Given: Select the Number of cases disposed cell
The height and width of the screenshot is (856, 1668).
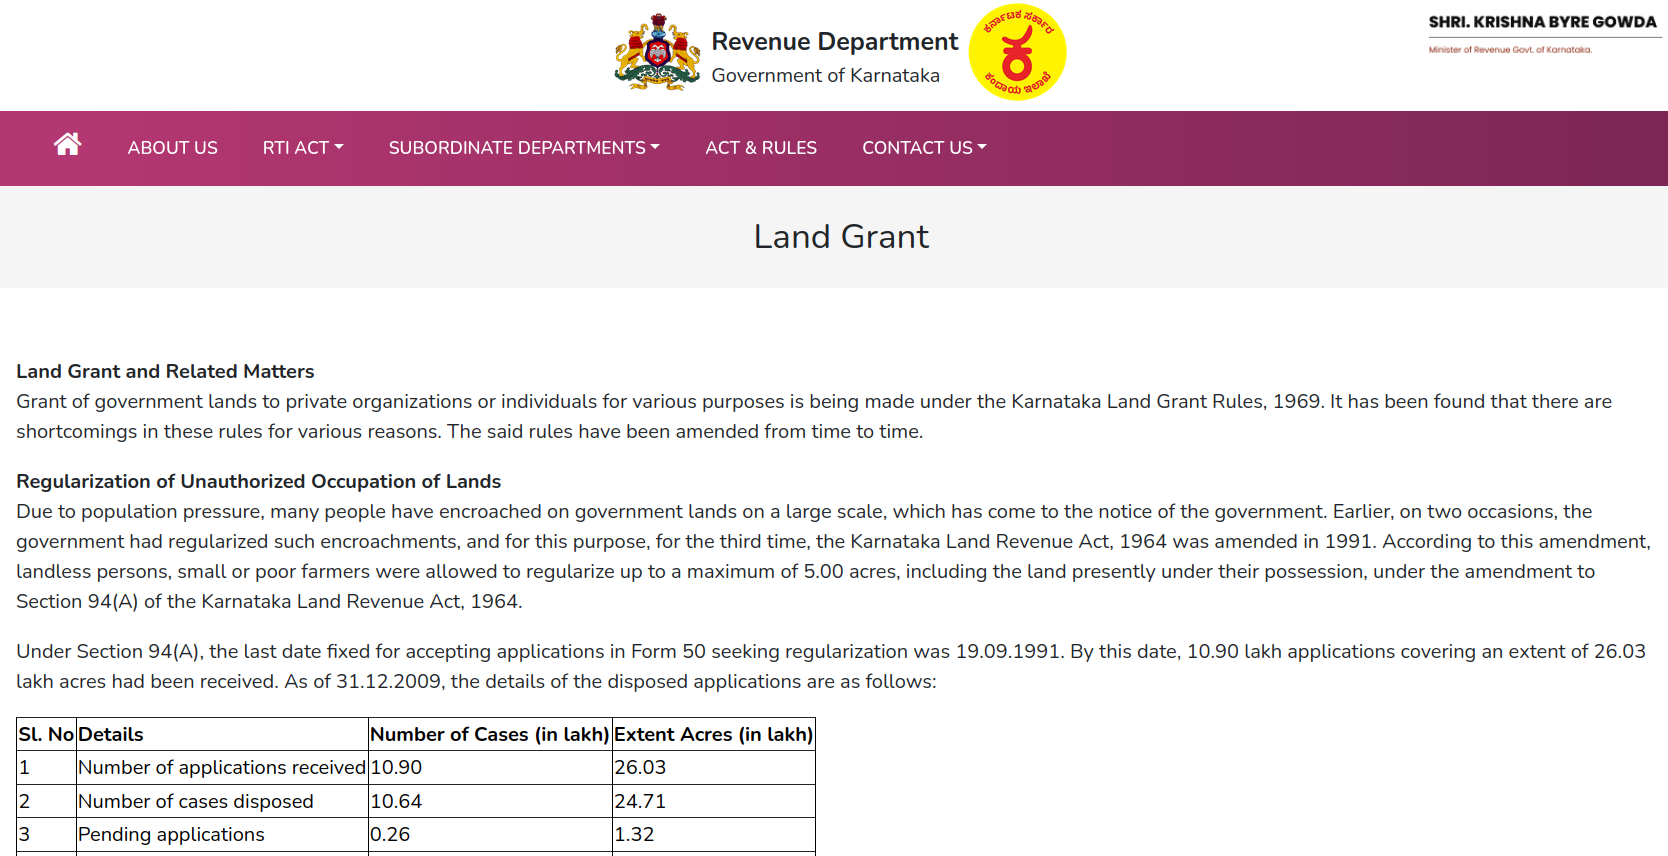Looking at the screenshot, I should [x=196, y=802].
